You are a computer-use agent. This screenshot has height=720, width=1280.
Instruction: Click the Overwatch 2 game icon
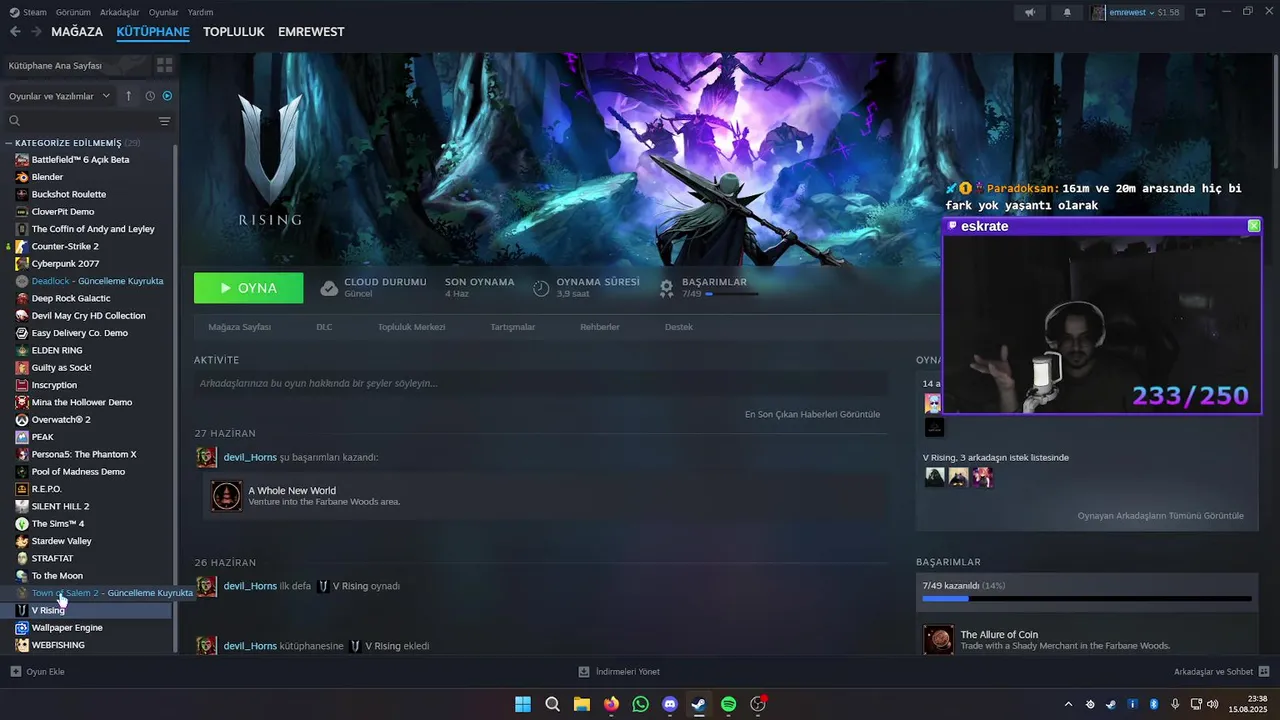(22, 420)
